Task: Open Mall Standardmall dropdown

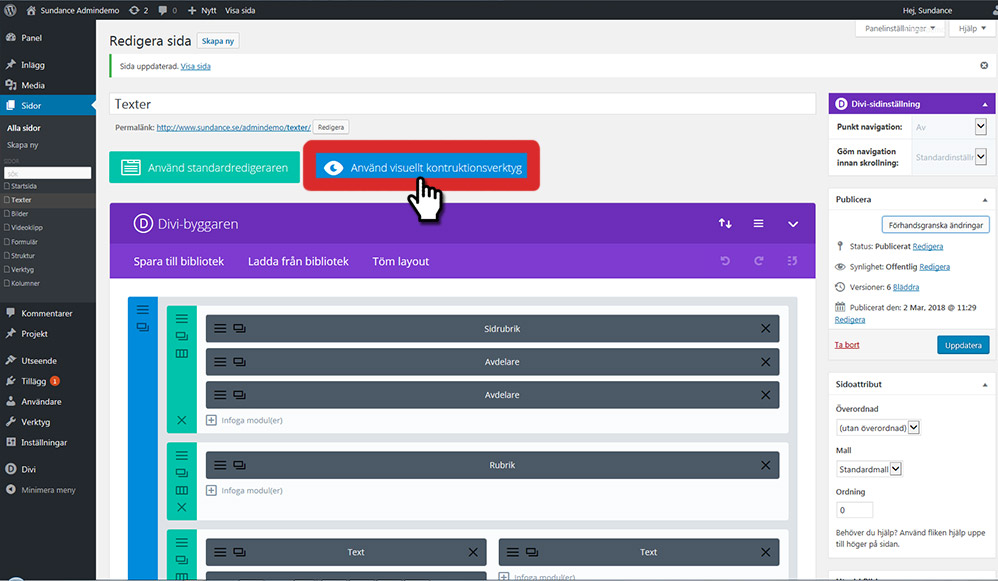Action: (869, 469)
